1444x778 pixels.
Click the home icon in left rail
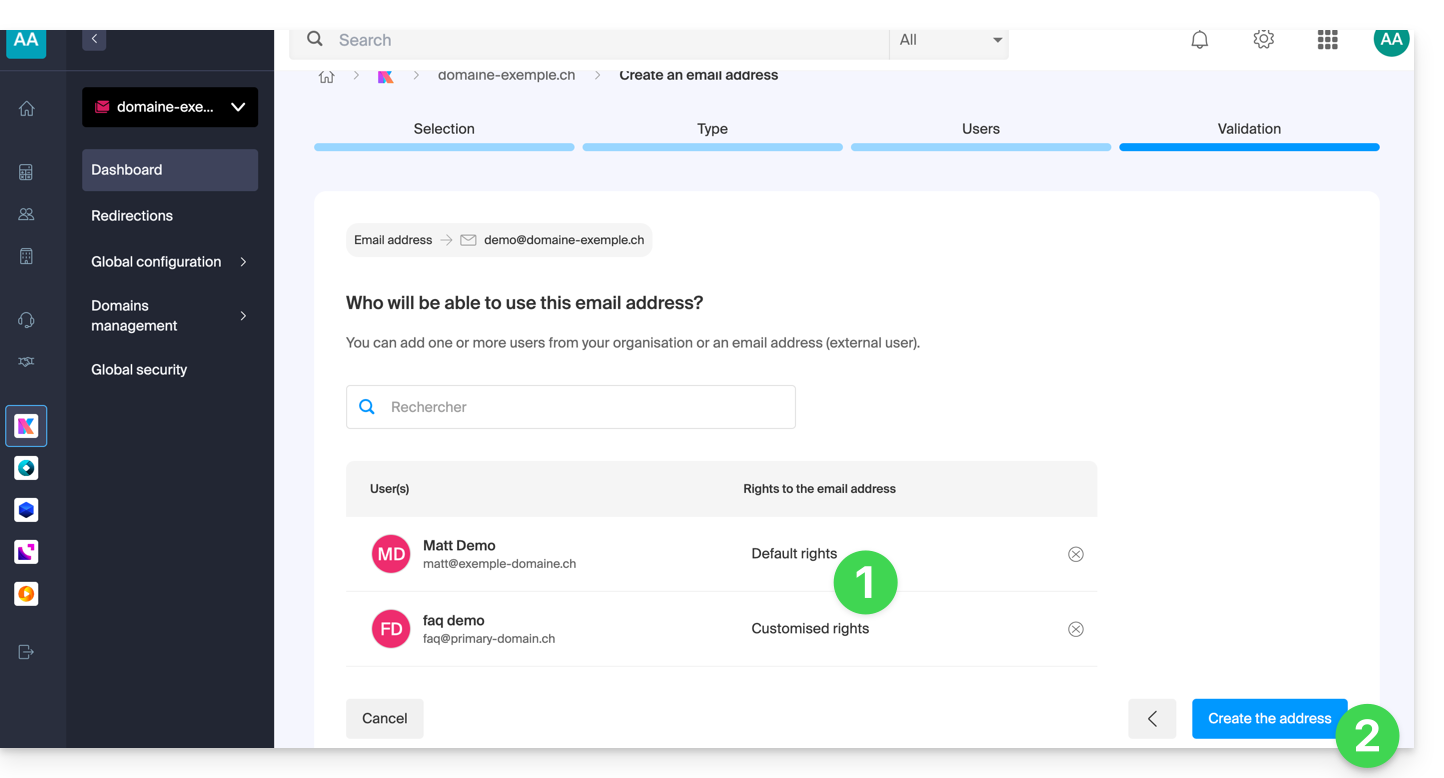(27, 109)
